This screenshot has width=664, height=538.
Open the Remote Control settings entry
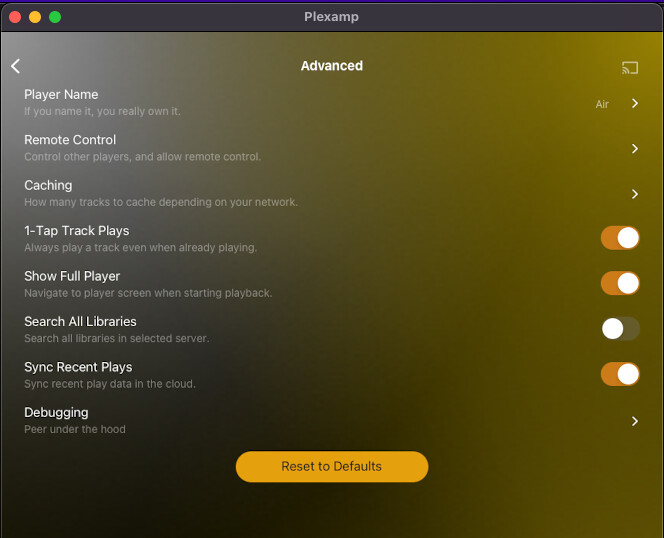(x=332, y=148)
